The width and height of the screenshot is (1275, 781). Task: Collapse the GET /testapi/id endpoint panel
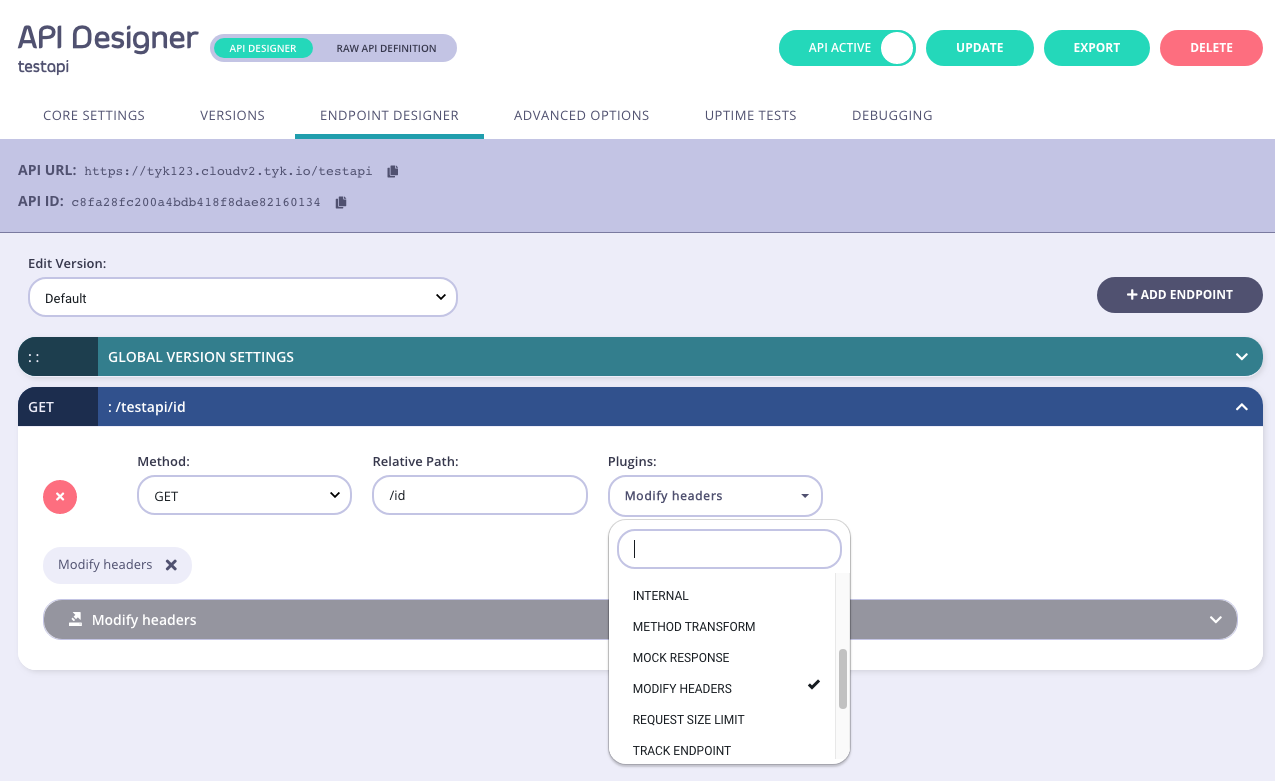pyautogui.click(x=1241, y=407)
